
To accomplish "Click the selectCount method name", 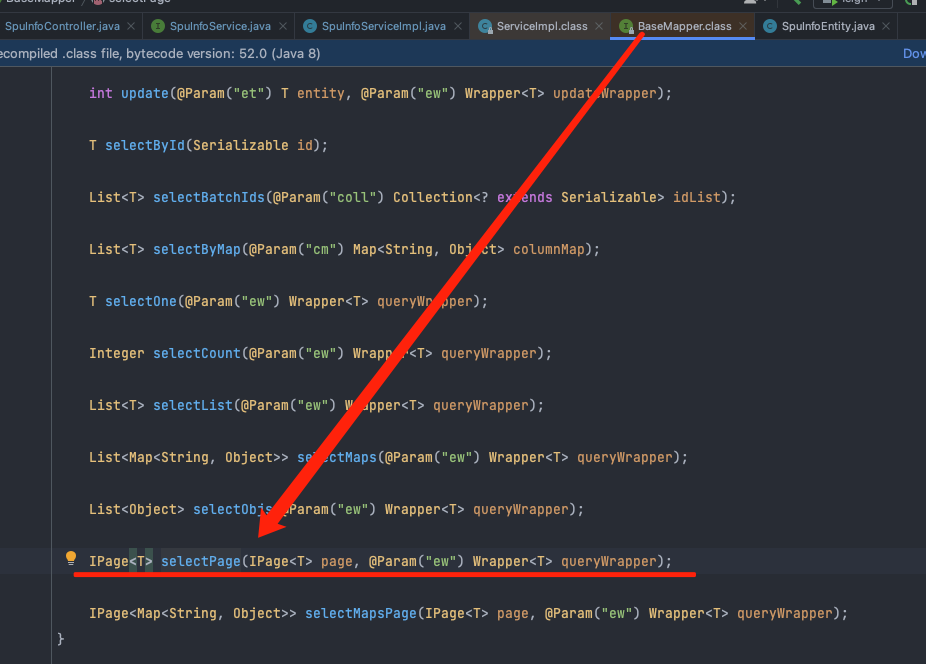I will 197,353.
